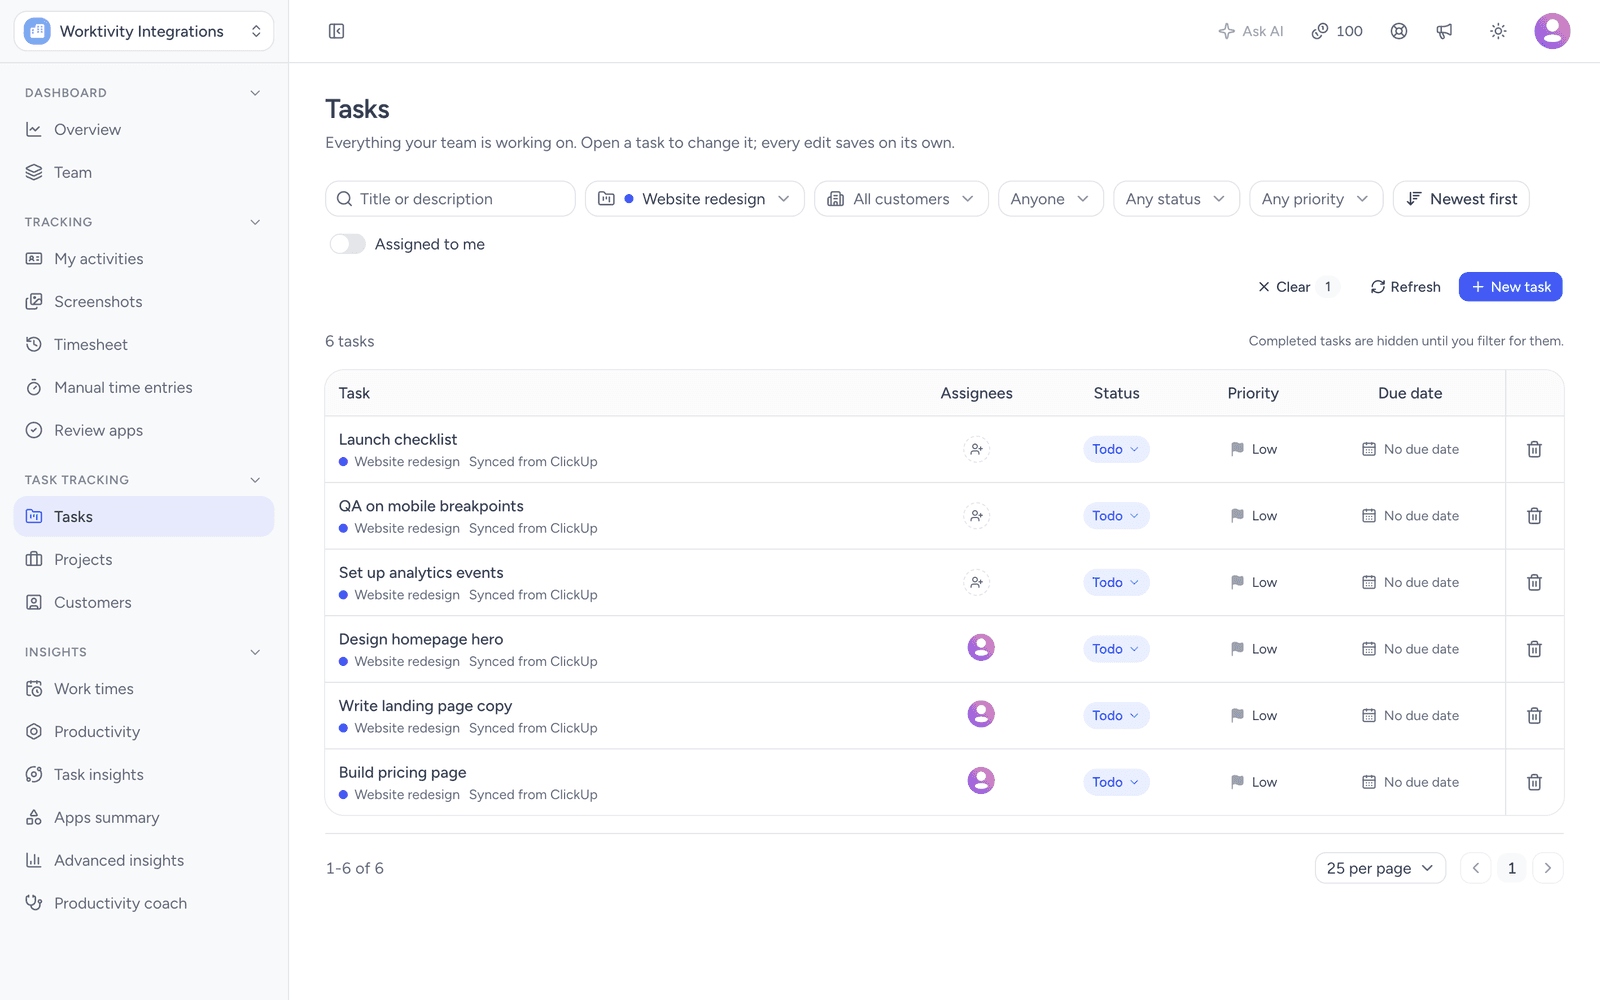Open the Any status filter
Screen dimensions: 1600x1000
[x=1176, y=199]
